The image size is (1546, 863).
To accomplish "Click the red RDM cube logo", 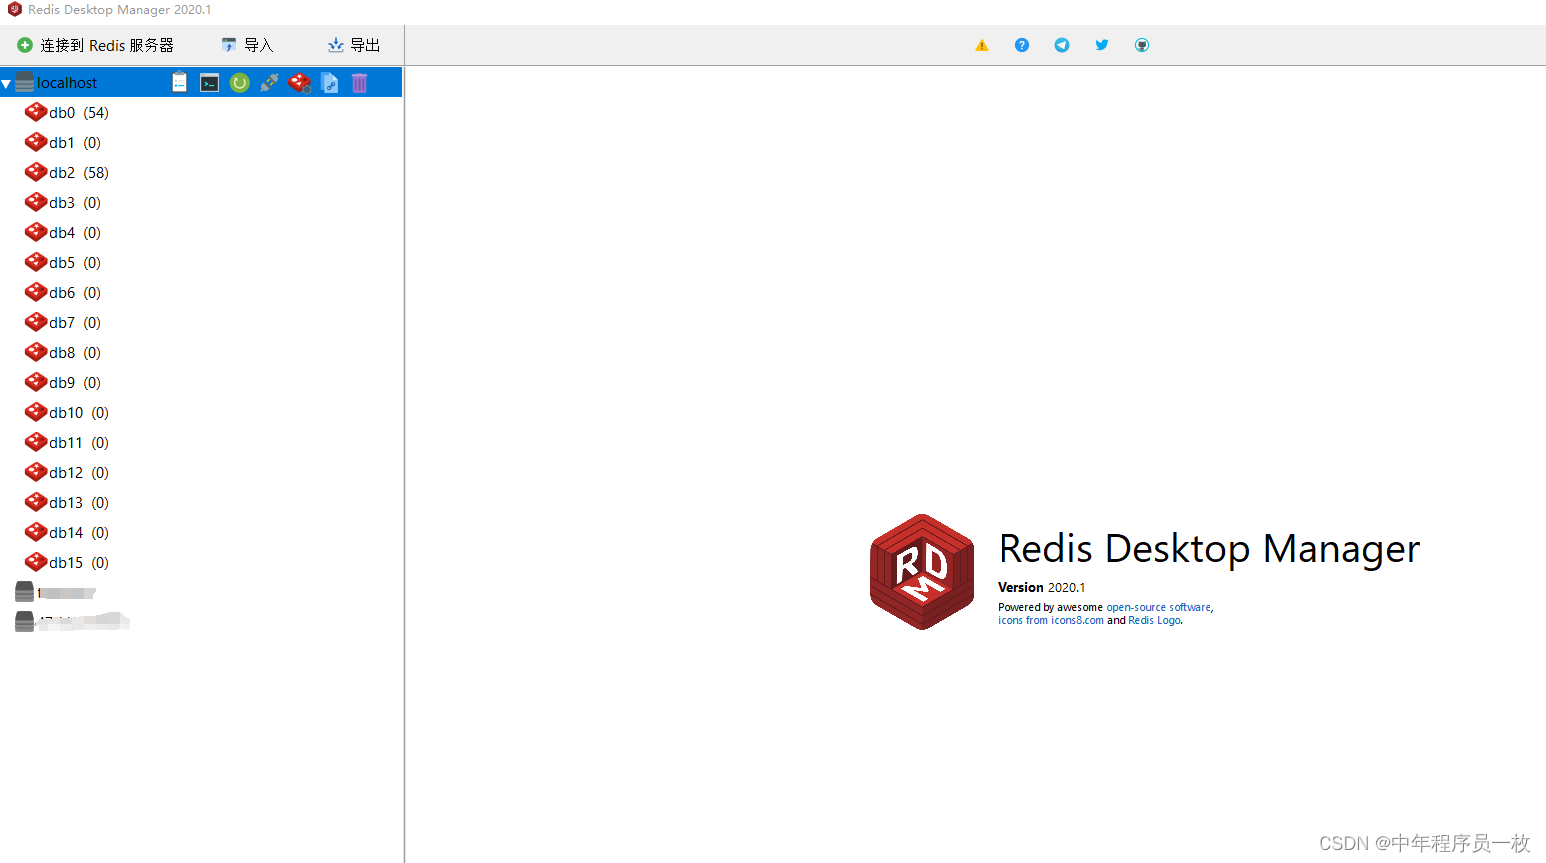I will [922, 572].
